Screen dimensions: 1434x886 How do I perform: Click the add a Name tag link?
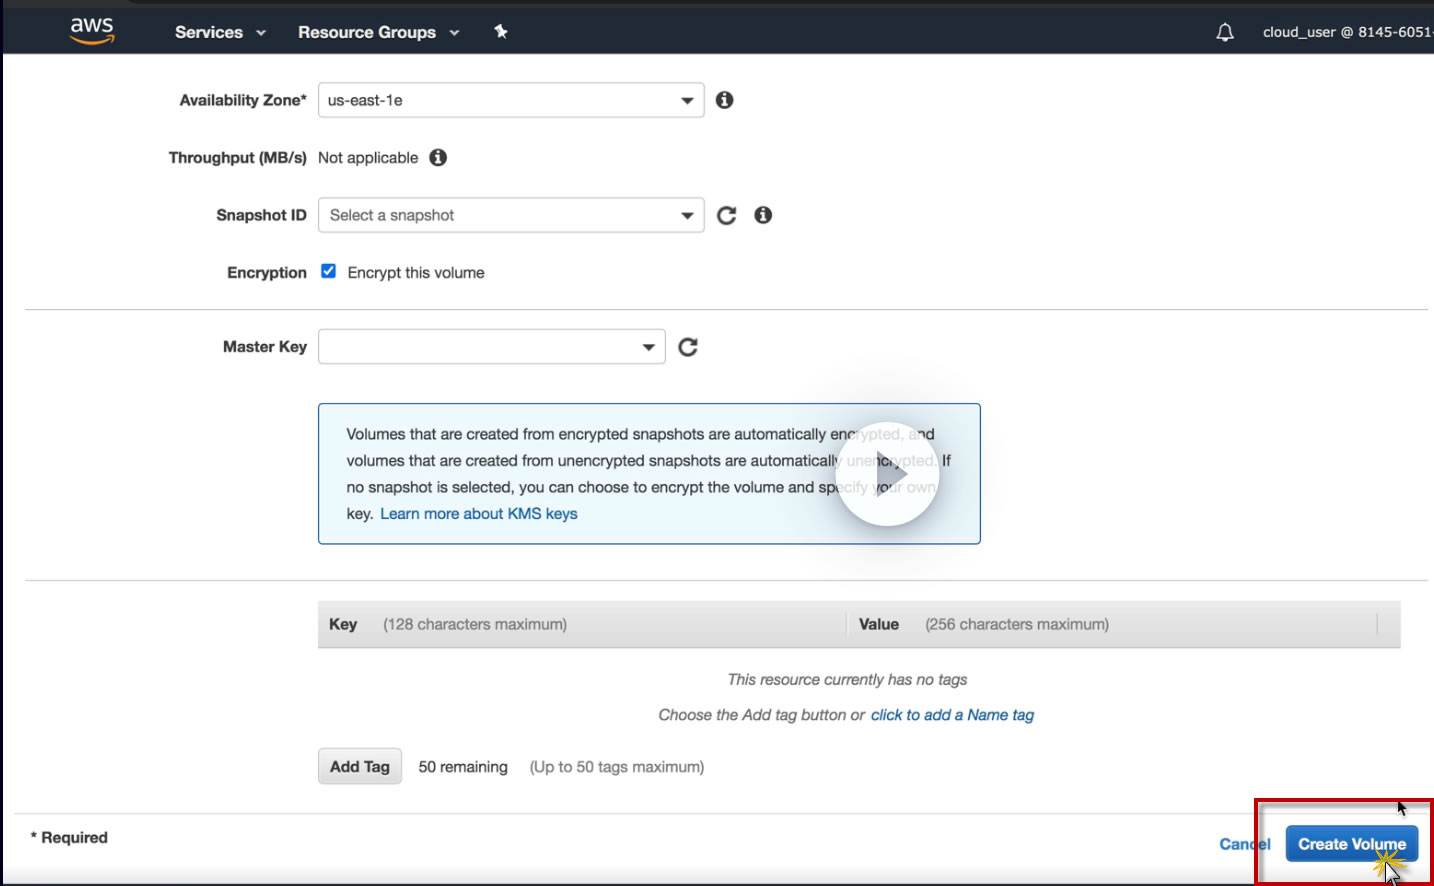(x=952, y=715)
